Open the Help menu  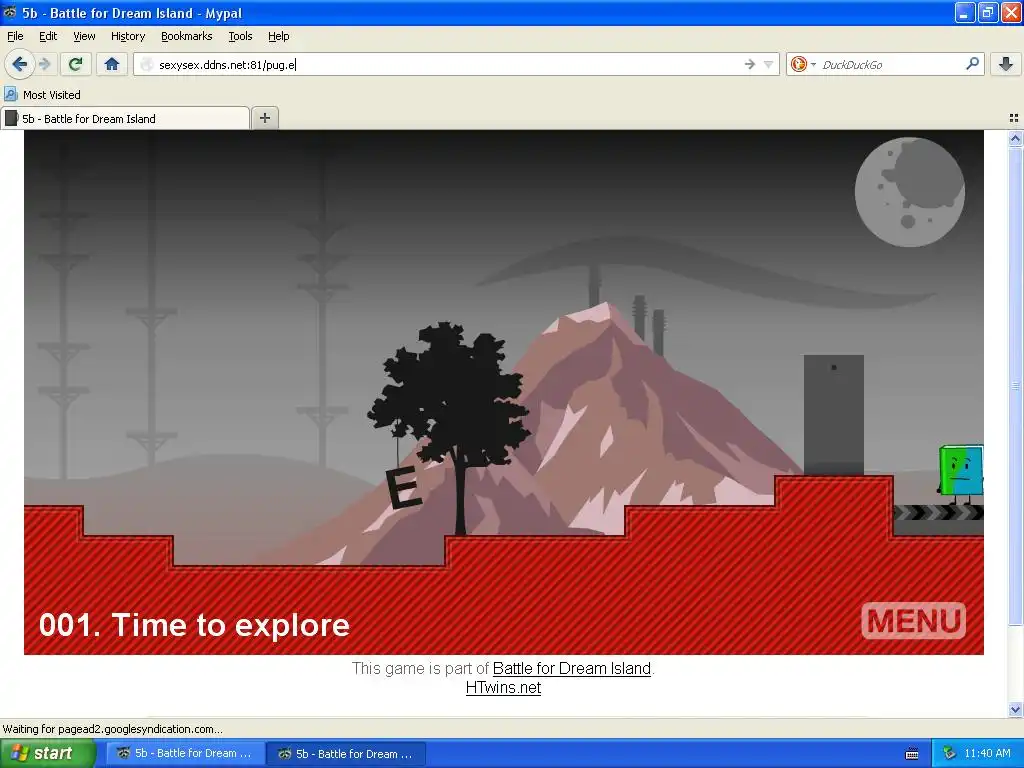(278, 36)
